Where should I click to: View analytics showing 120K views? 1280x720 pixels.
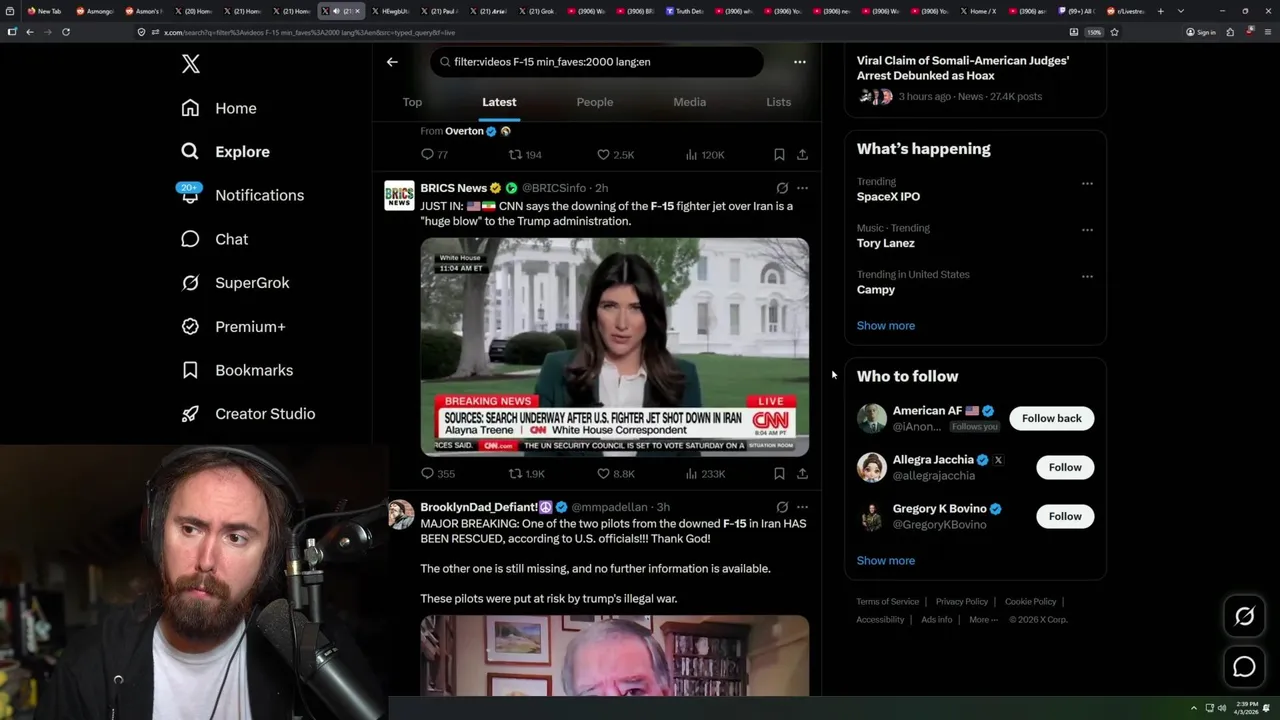(x=705, y=155)
